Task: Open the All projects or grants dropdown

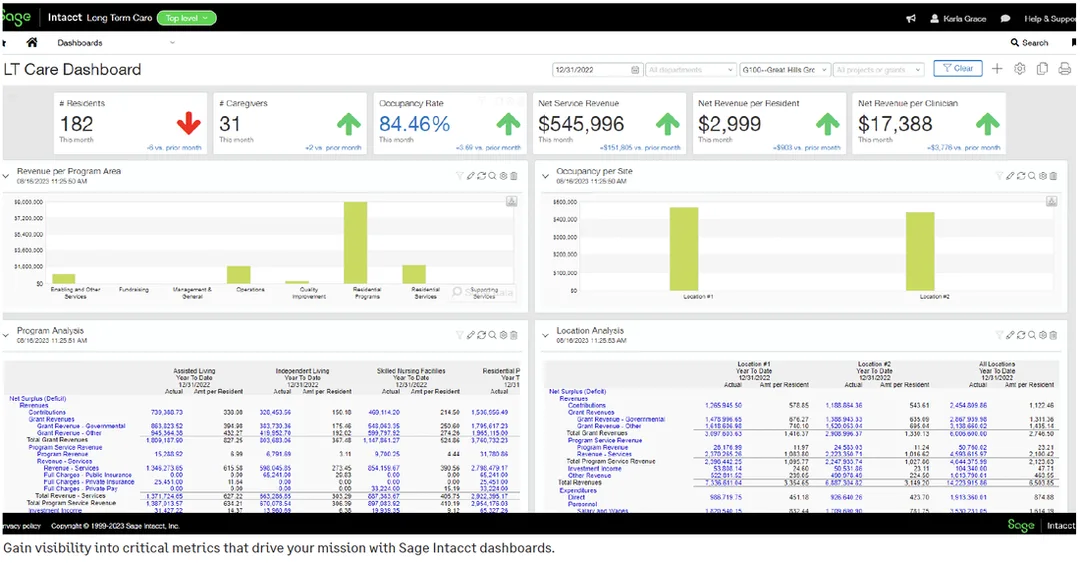Action: point(878,70)
